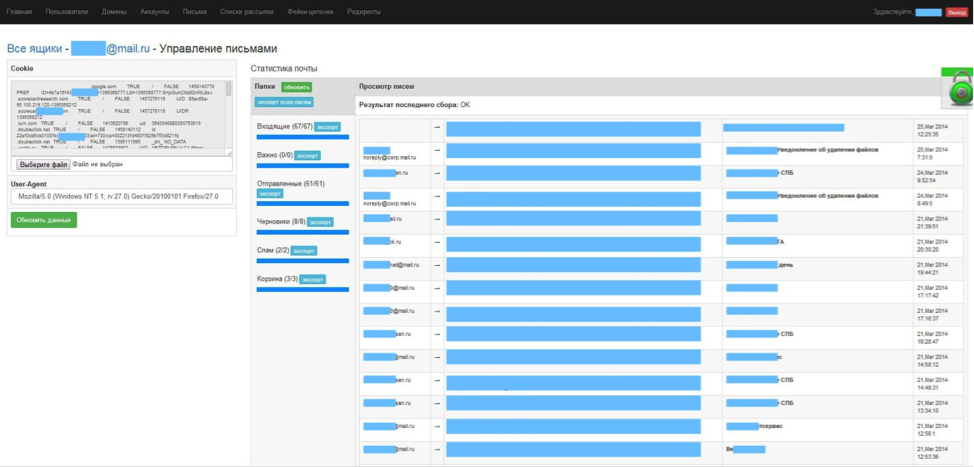Screen dimensions: 974x467
Task: Click the Корзина (3/3) folder label
Action: point(277,279)
